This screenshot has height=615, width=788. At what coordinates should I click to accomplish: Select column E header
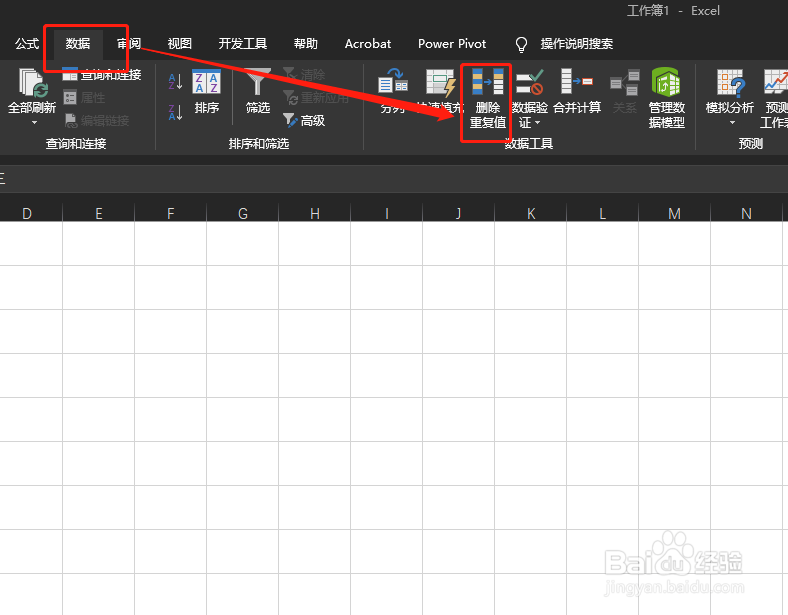click(x=98, y=214)
